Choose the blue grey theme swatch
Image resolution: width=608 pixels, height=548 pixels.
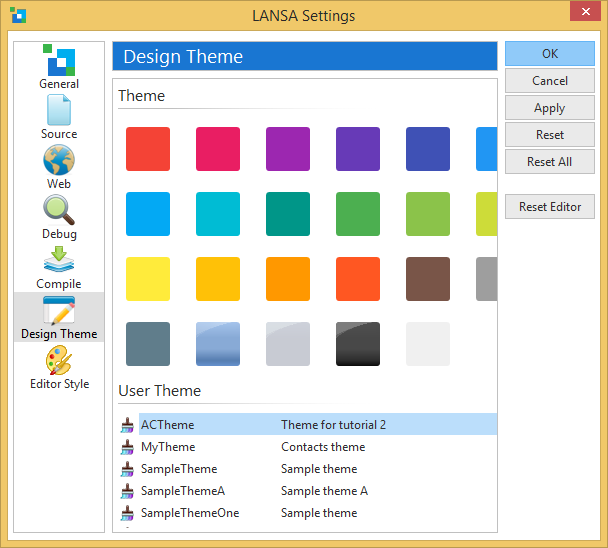click(148, 344)
